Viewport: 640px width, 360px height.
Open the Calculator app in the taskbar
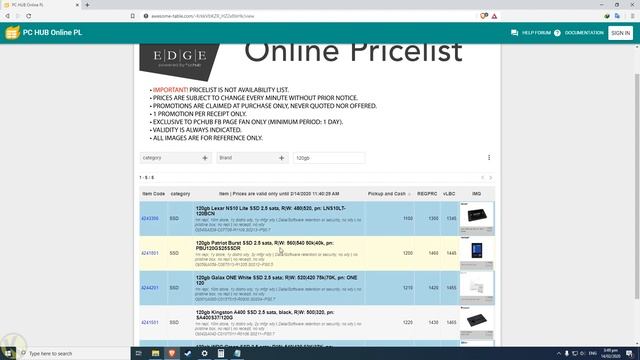[221, 353]
